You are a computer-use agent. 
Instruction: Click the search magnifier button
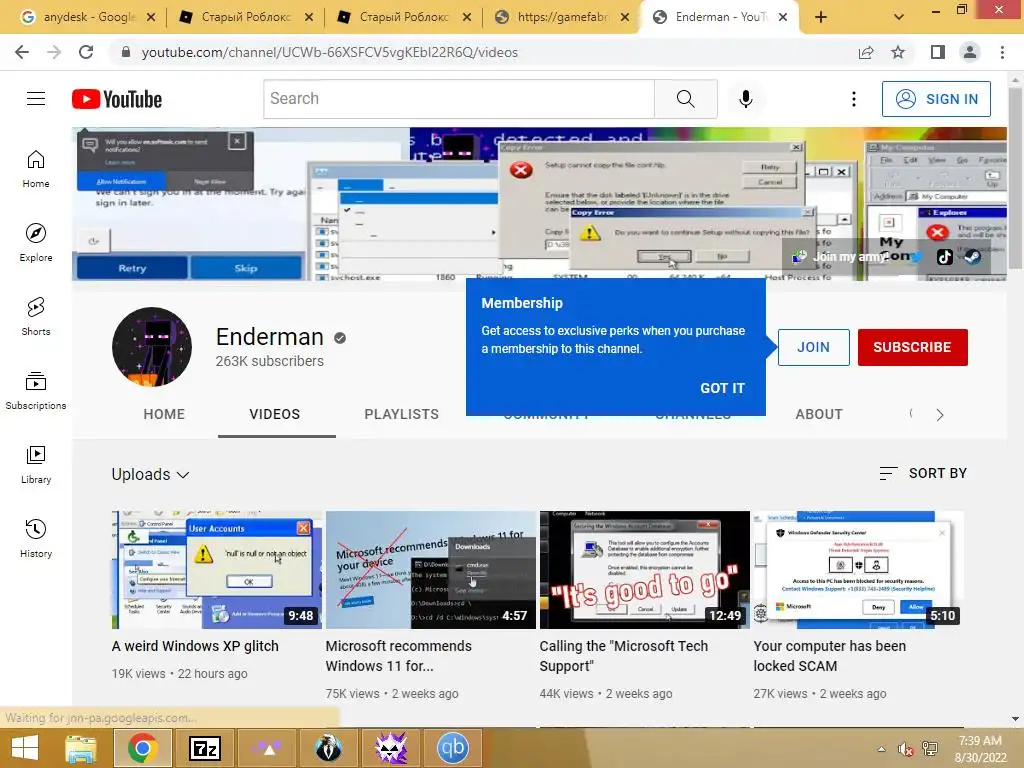pos(686,99)
